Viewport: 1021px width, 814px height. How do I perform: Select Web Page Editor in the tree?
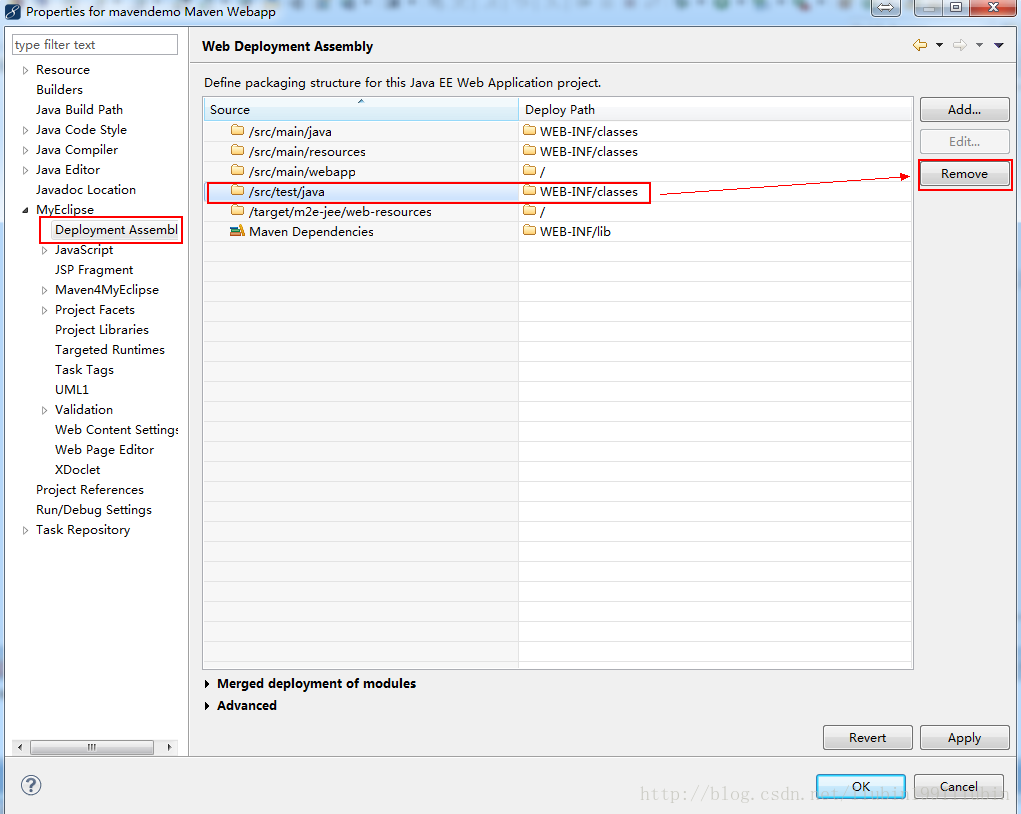[104, 450]
